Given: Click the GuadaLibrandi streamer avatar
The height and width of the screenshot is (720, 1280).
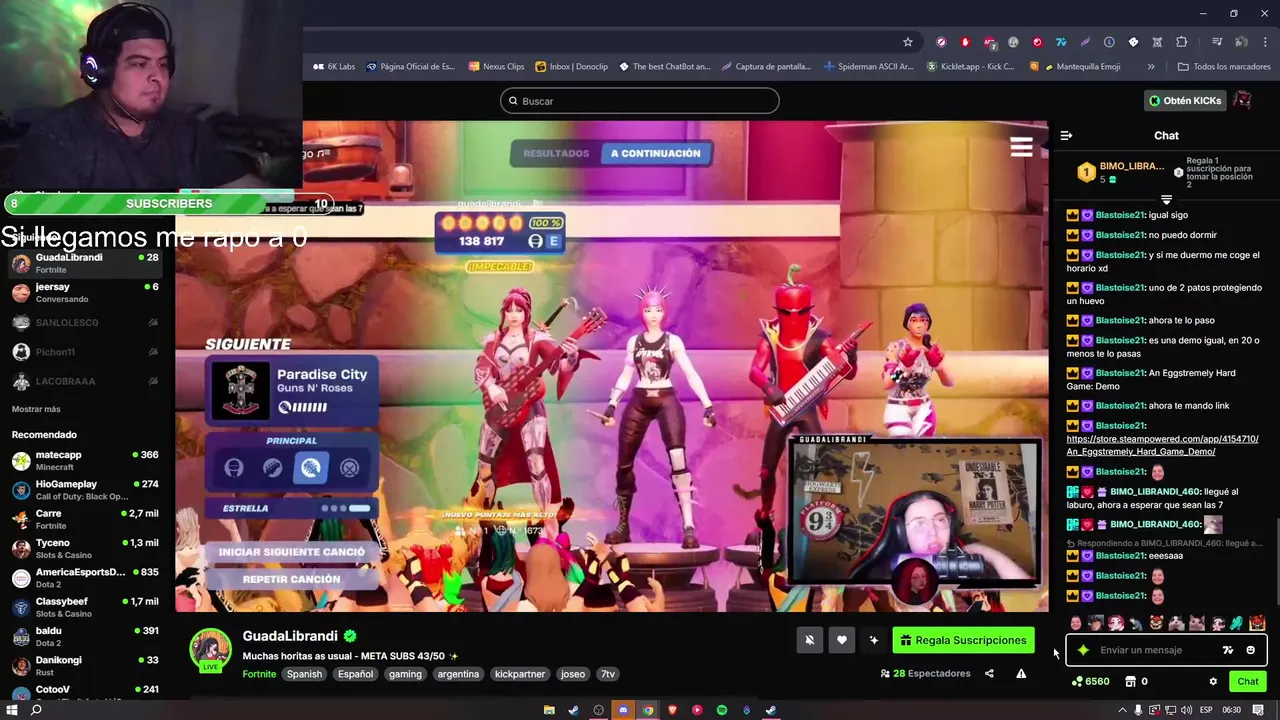Looking at the screenshot, I should pos(211,650).
